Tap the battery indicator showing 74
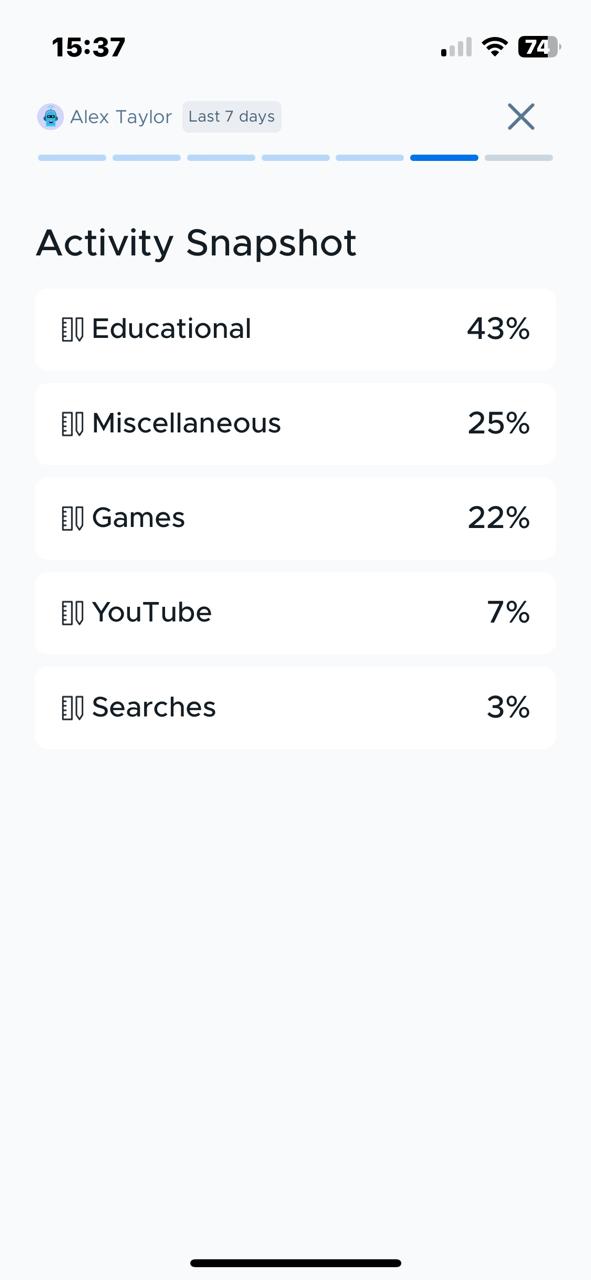The width and height of the screenshot is (591, 1280). (538, 46)
